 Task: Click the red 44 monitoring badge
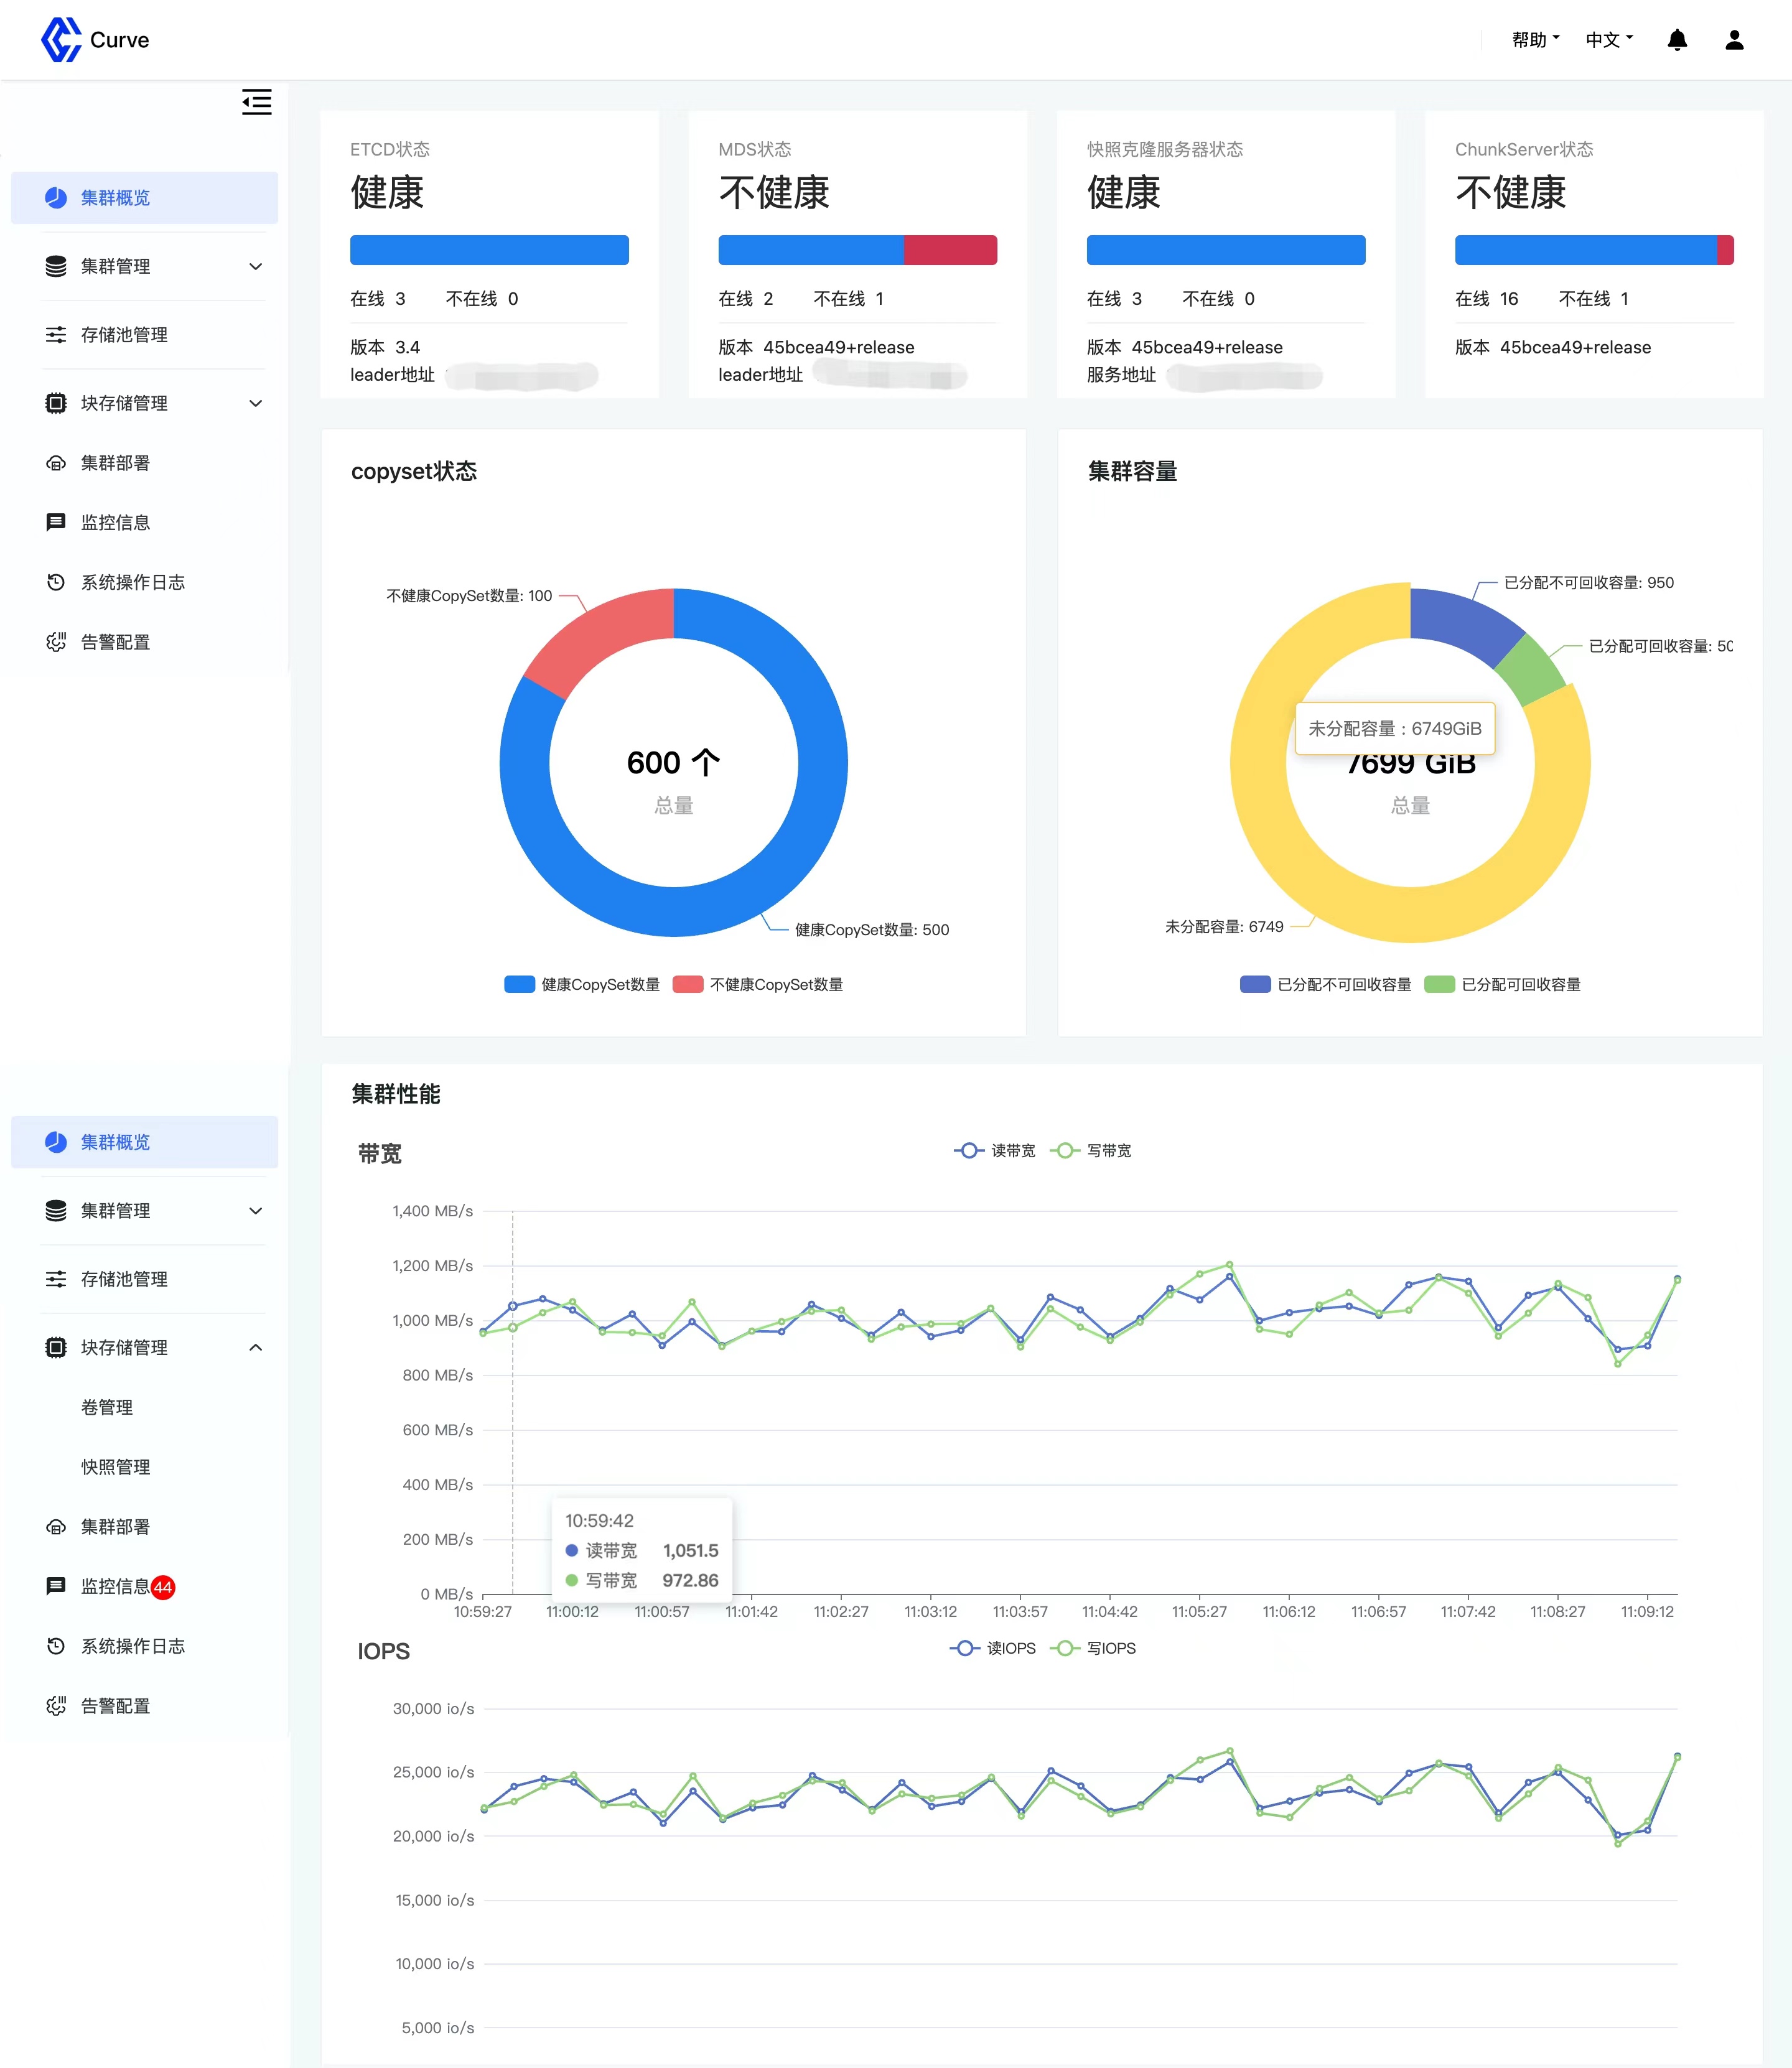click(163, 1587)
